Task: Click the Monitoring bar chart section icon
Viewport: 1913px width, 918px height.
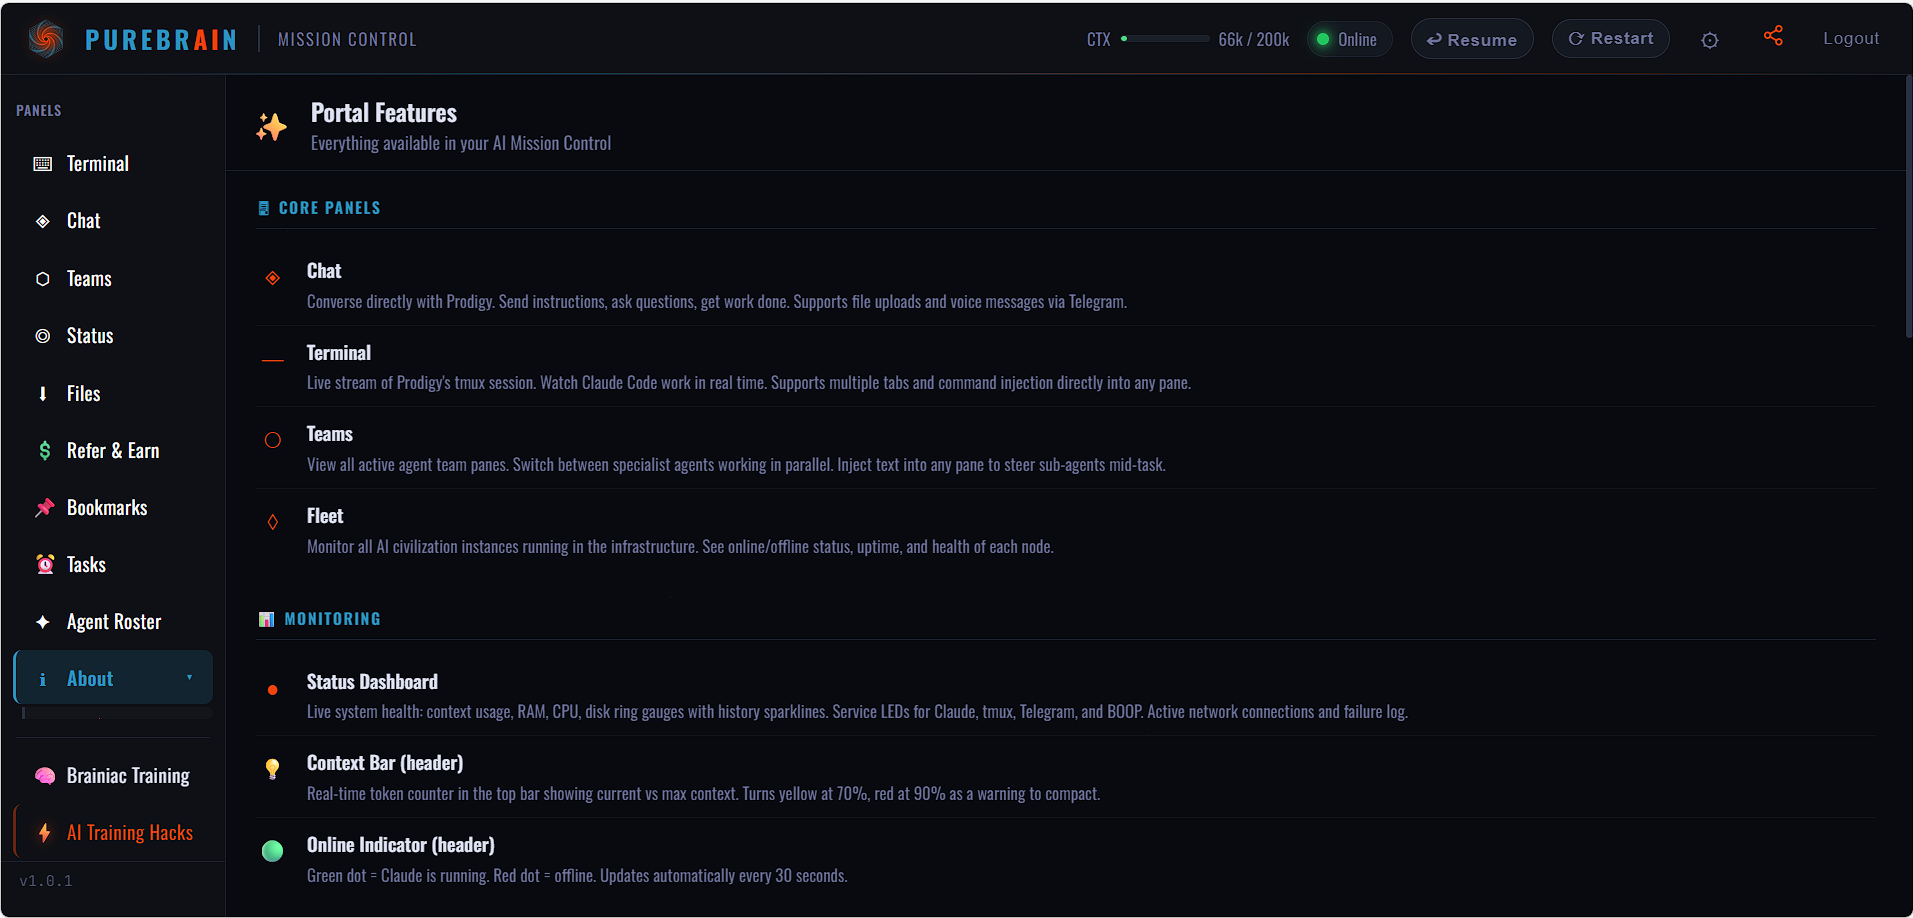Action: coord(266,619)
